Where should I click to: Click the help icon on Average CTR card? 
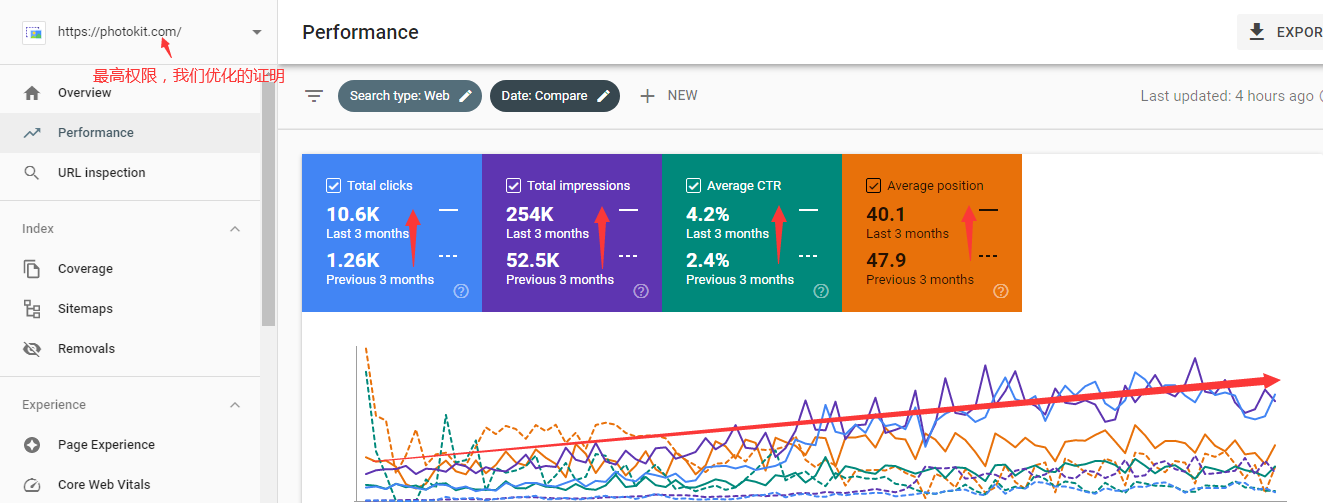point(821,291)
